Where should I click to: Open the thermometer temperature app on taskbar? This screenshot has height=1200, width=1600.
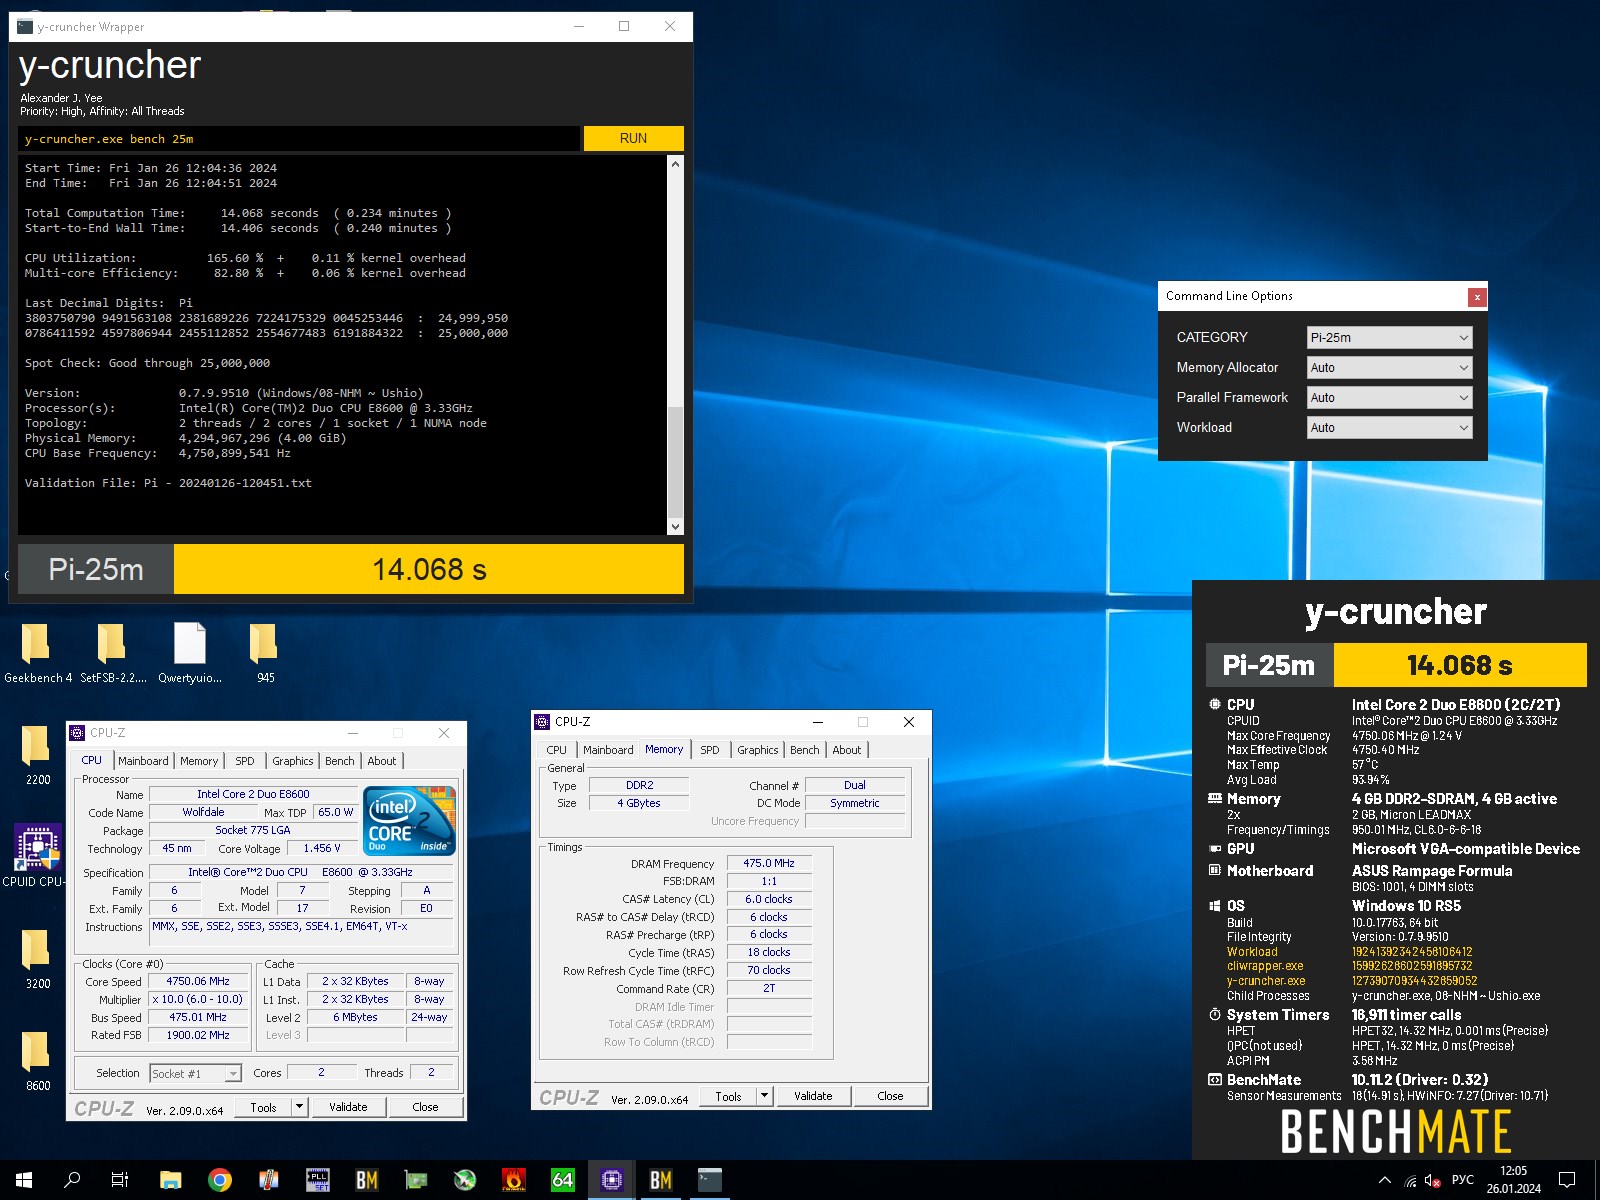pyautogui.click(x=268, y=1180)
